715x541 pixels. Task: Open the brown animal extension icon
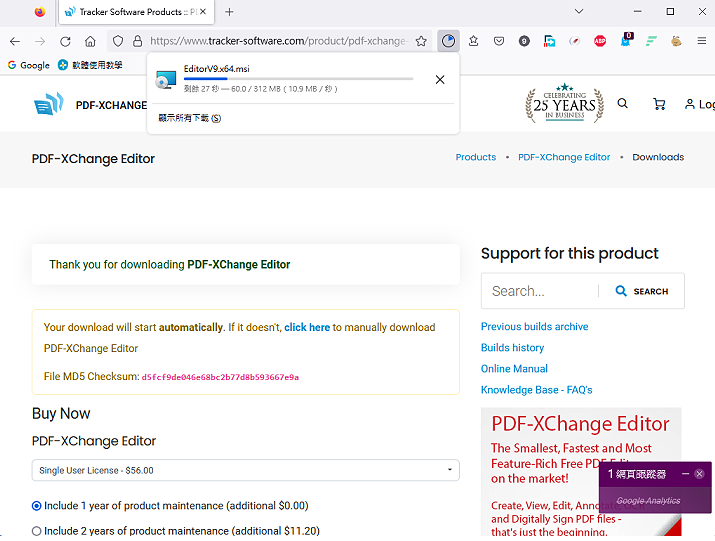coord(676,42)
